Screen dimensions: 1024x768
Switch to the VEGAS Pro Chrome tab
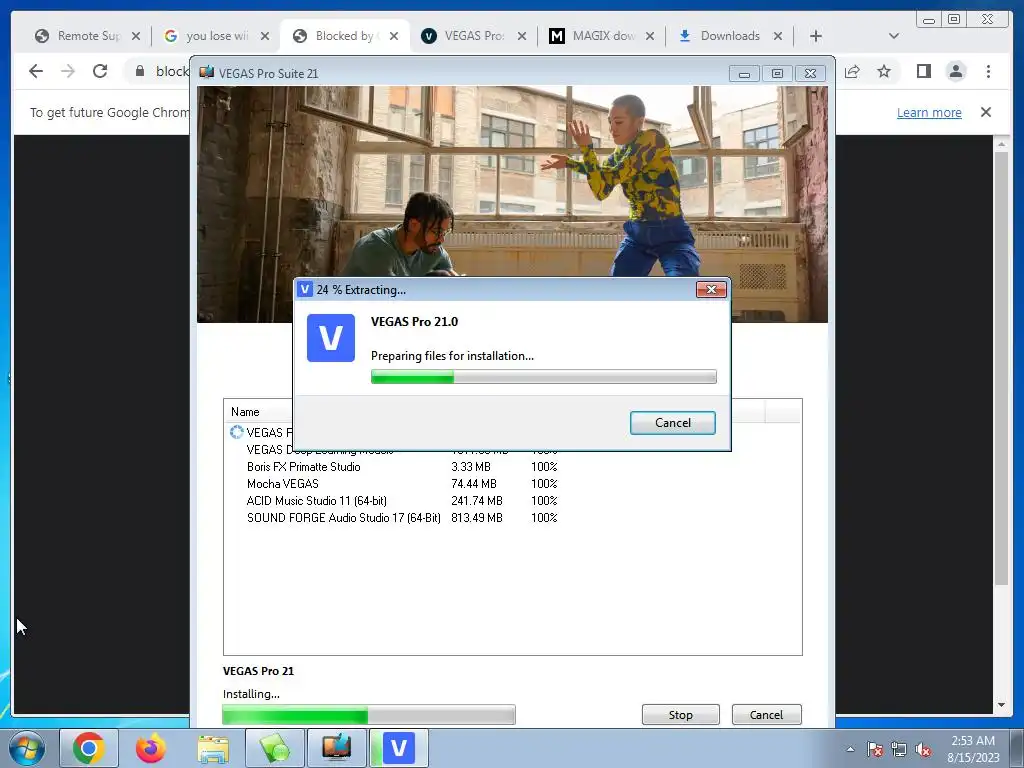[x=473, y=36]
